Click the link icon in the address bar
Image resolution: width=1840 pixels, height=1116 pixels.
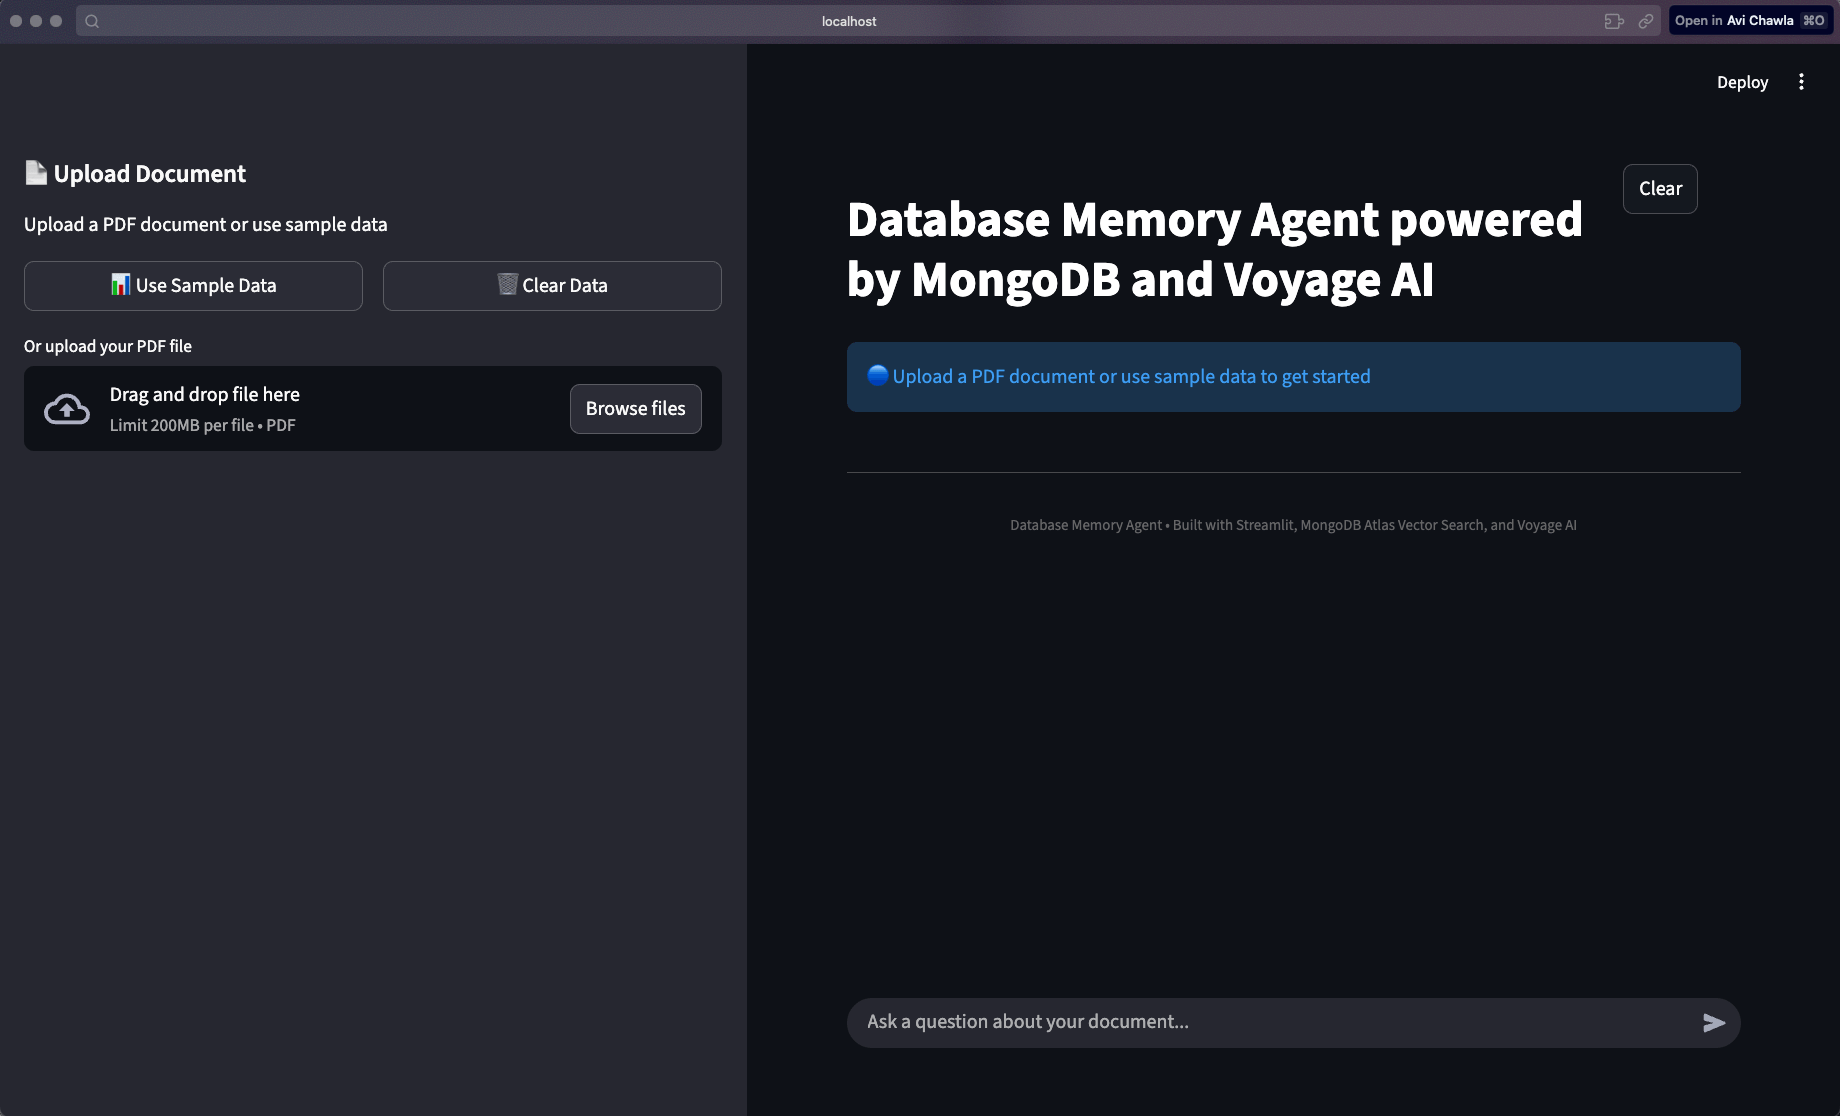click(1646, 21)
